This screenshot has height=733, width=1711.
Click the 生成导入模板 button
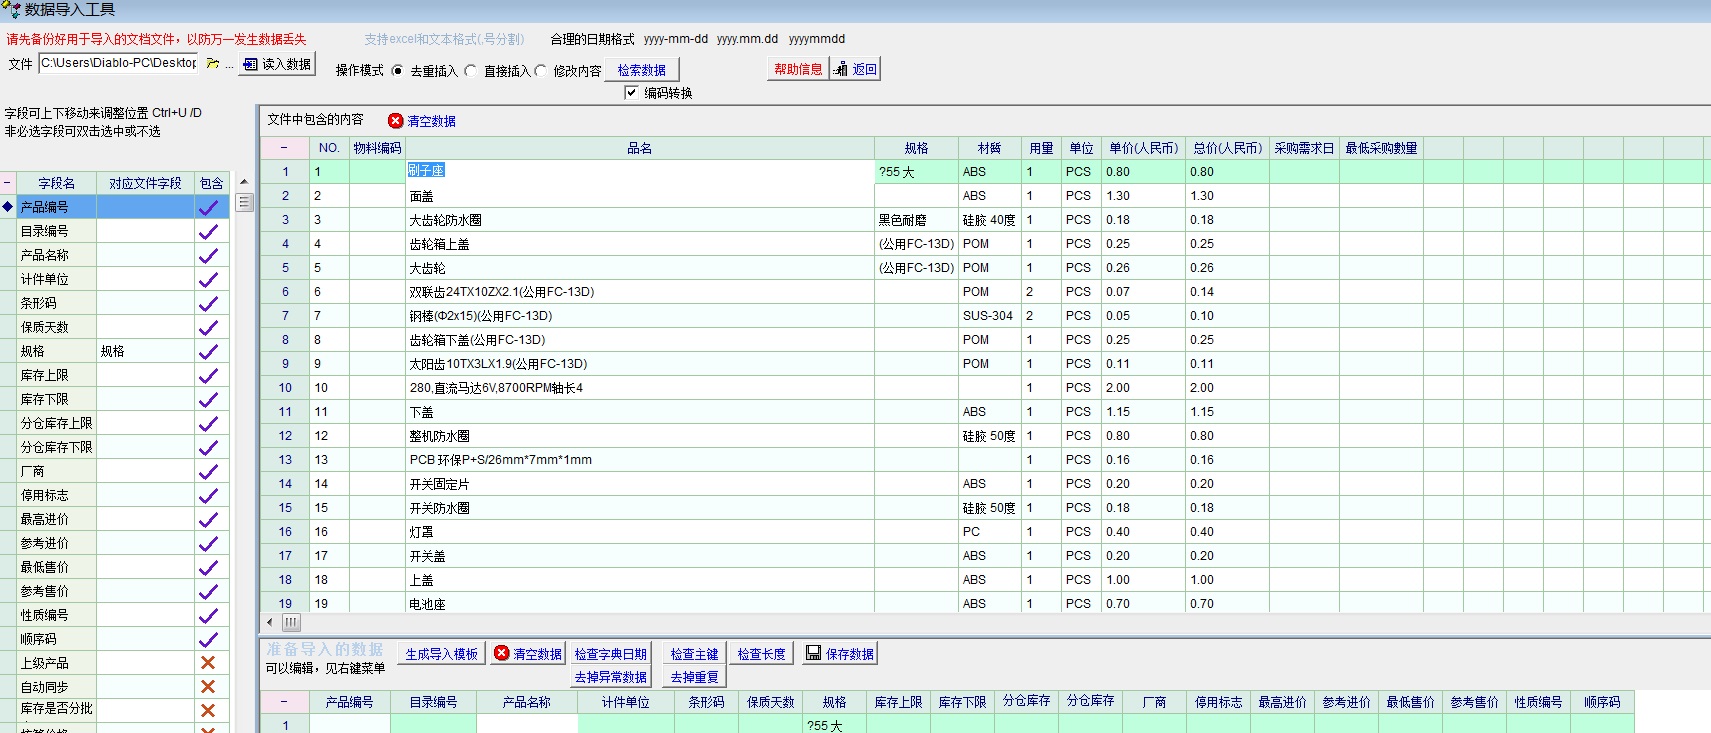[x=441, y=654]
